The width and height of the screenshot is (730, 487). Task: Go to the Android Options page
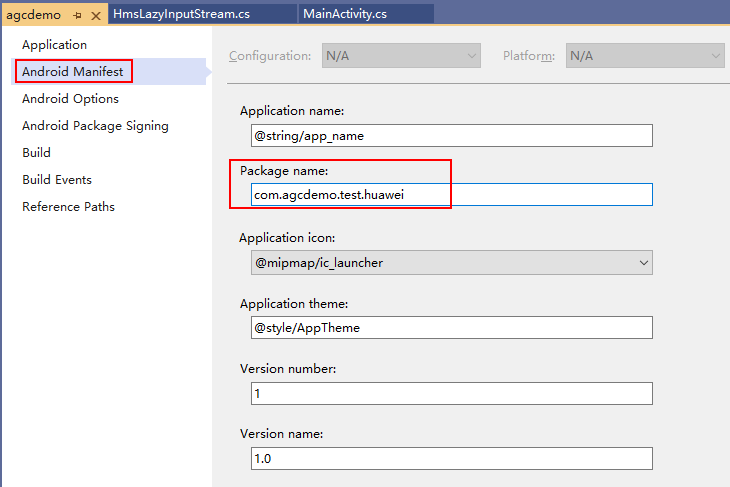(70, 99)
